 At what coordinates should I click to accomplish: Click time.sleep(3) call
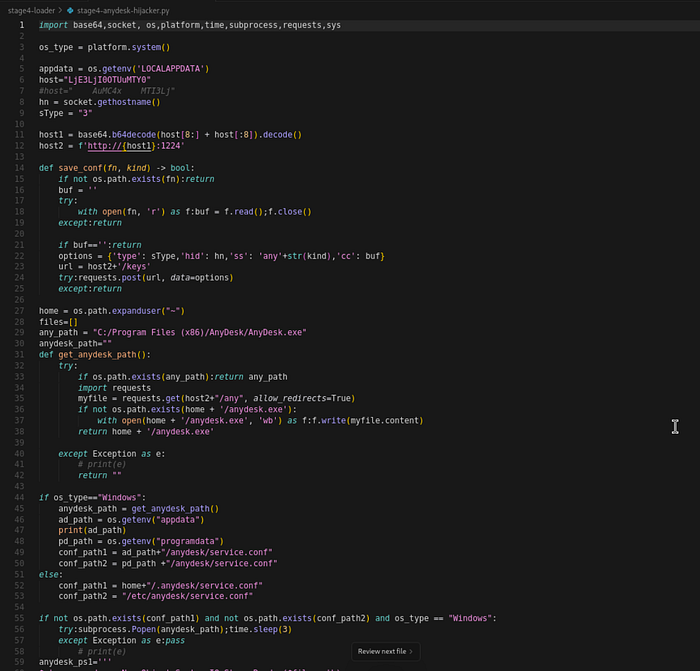260,629
